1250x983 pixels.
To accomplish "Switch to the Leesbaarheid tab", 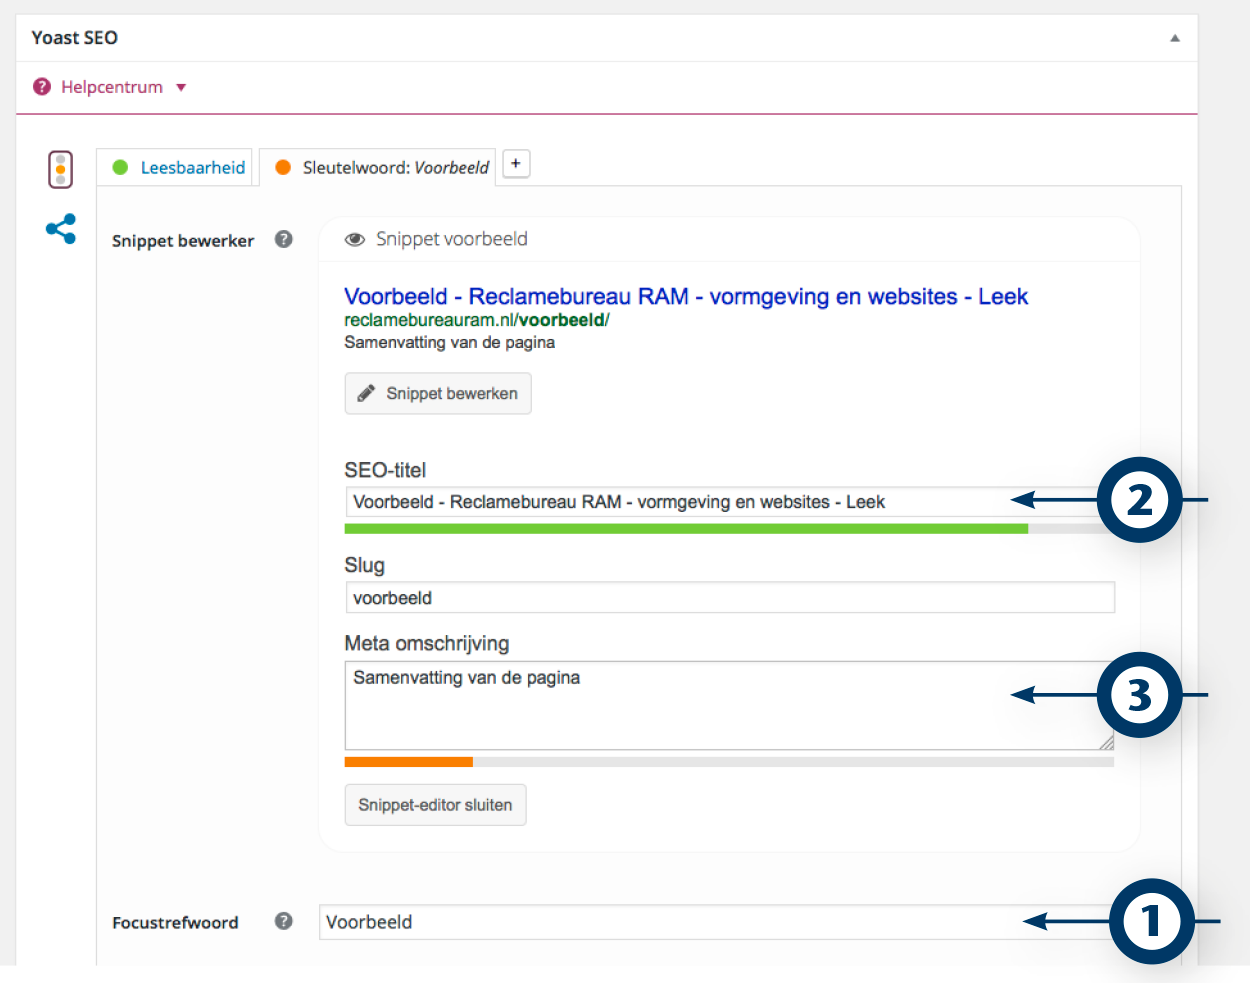I will coord(192,168).
